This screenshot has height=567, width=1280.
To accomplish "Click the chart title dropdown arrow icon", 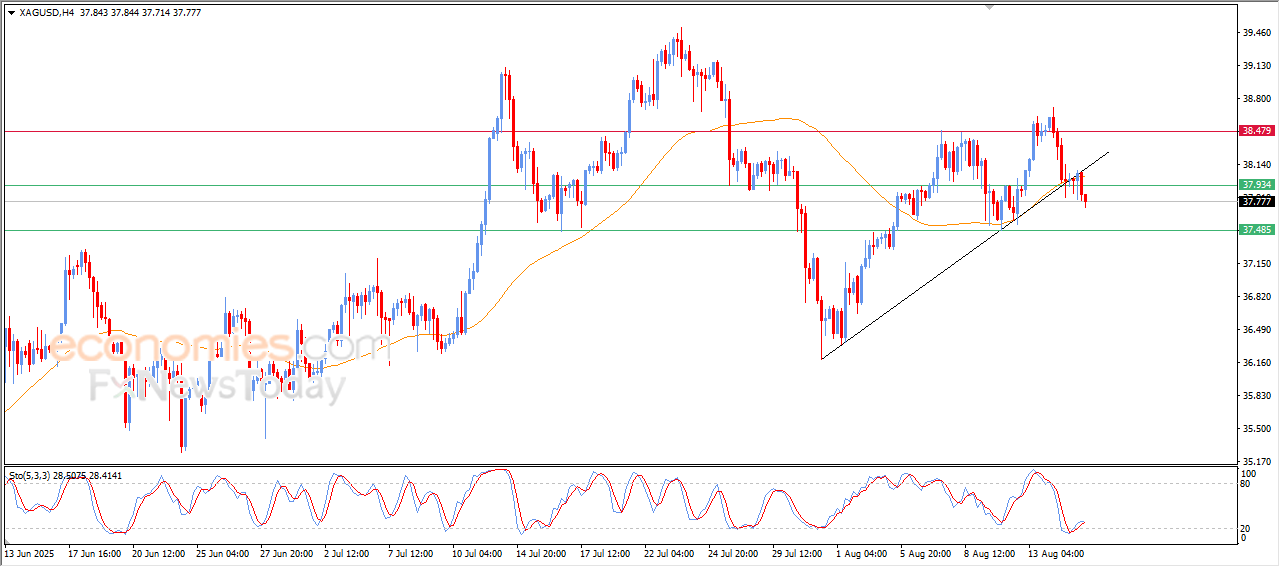I will pos(11,13).
